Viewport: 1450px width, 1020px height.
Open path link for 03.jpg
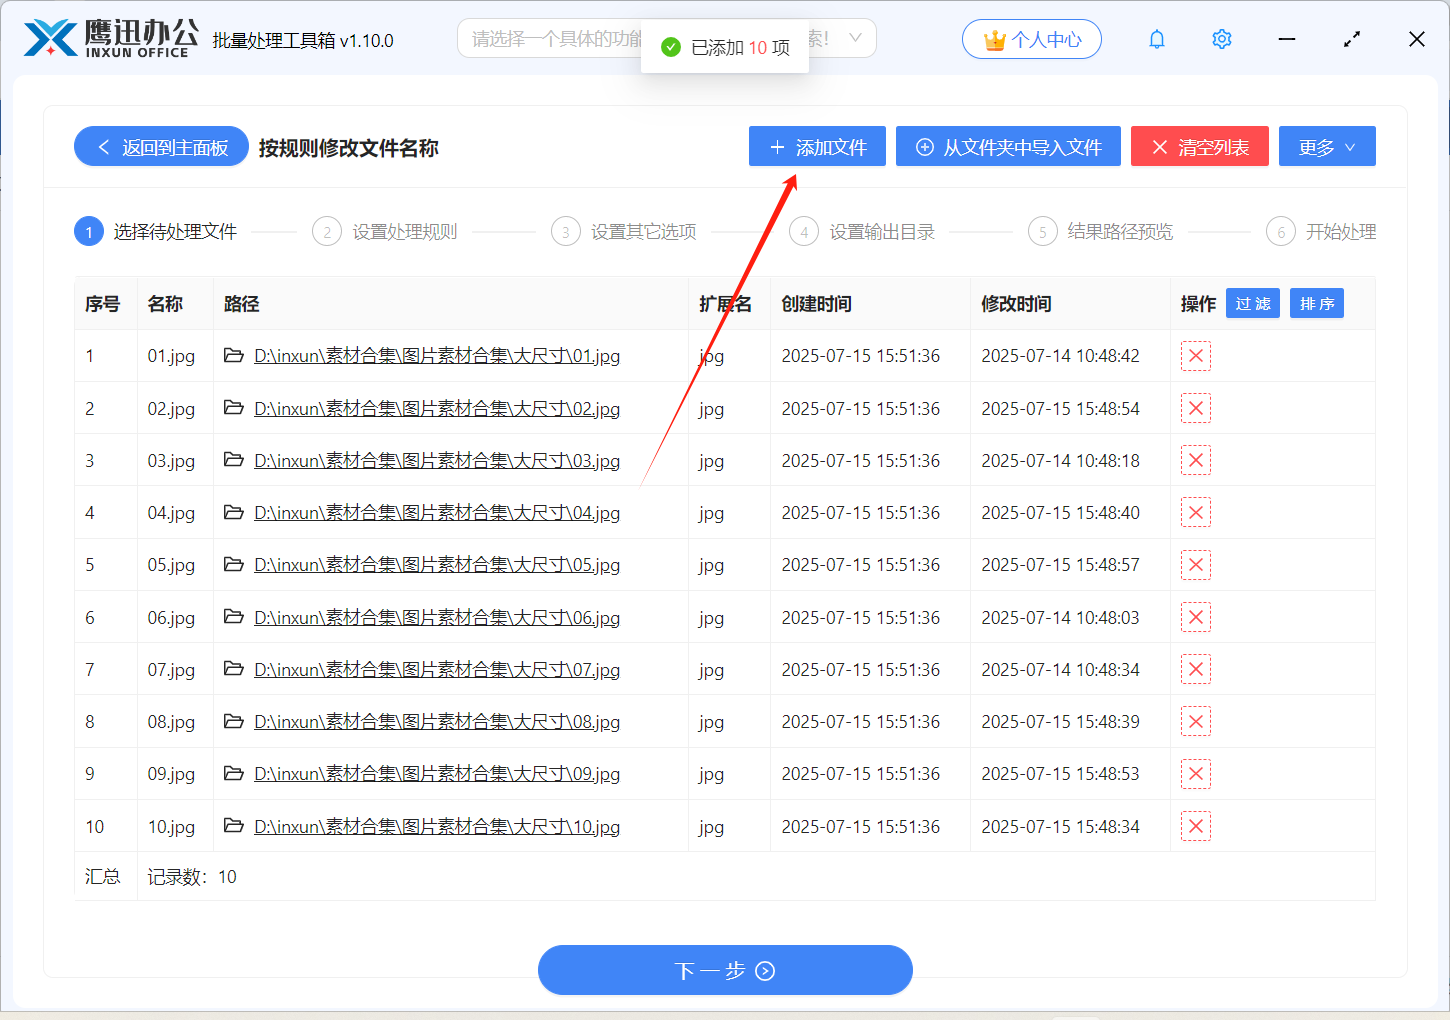pyautogui.click(x=437, y=460)
